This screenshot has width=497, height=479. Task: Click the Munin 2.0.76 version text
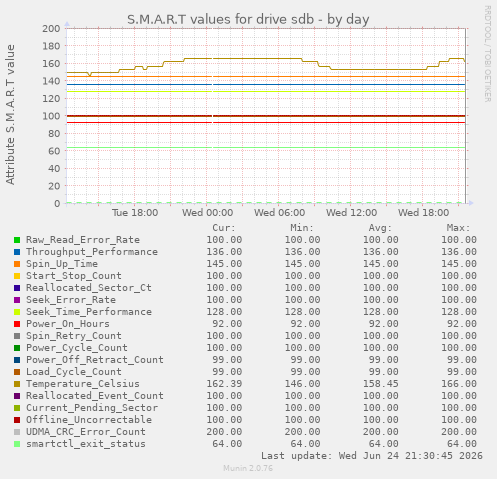pos(248,468)
